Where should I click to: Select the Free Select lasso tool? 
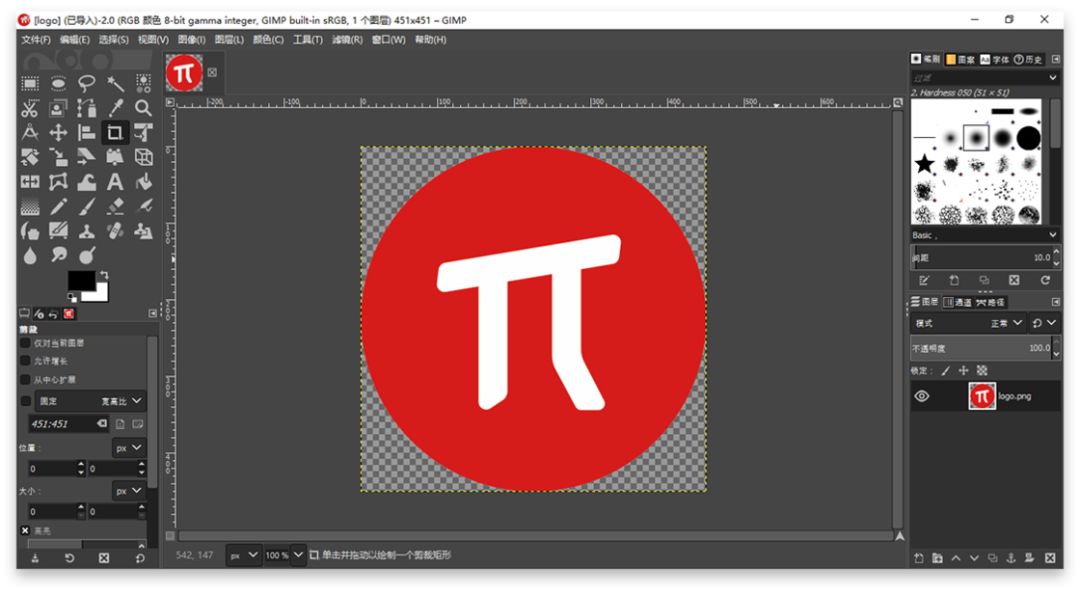click(87, 84)
